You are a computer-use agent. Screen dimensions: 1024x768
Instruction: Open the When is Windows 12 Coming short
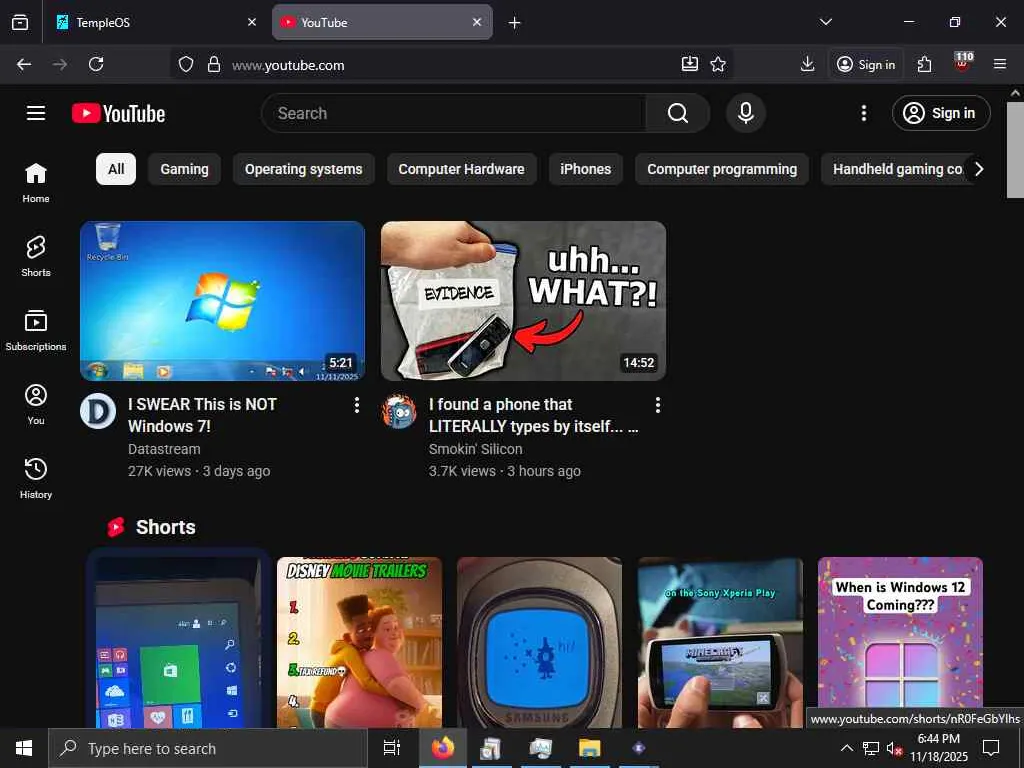coord(900,642)
